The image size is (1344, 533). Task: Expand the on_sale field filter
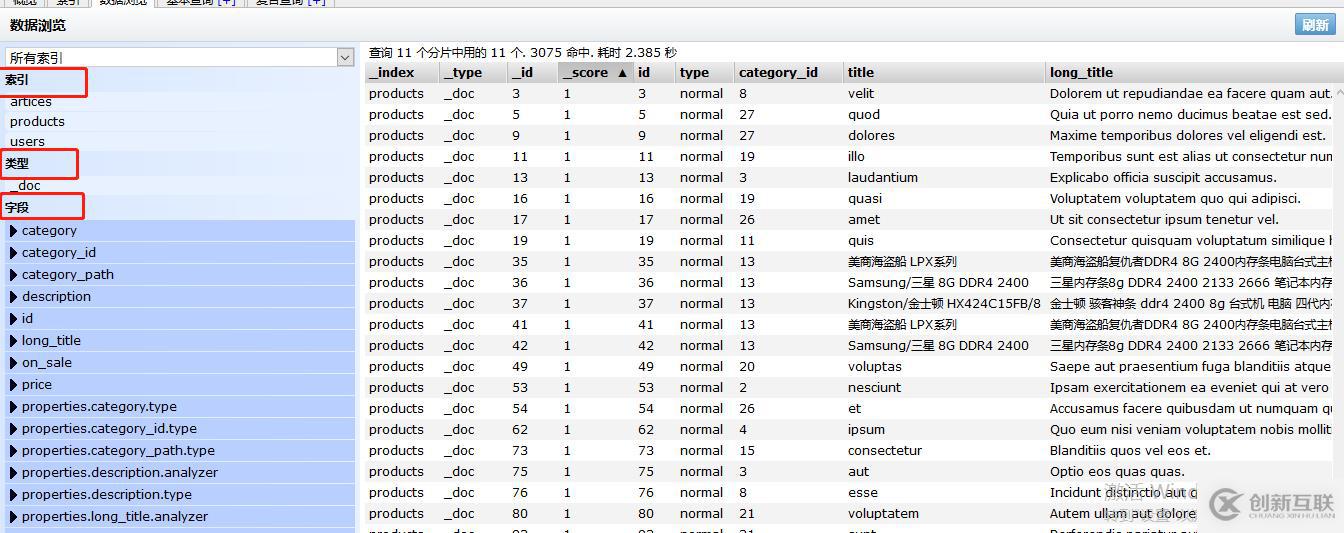pyautogui.click(x=180, y=362)
